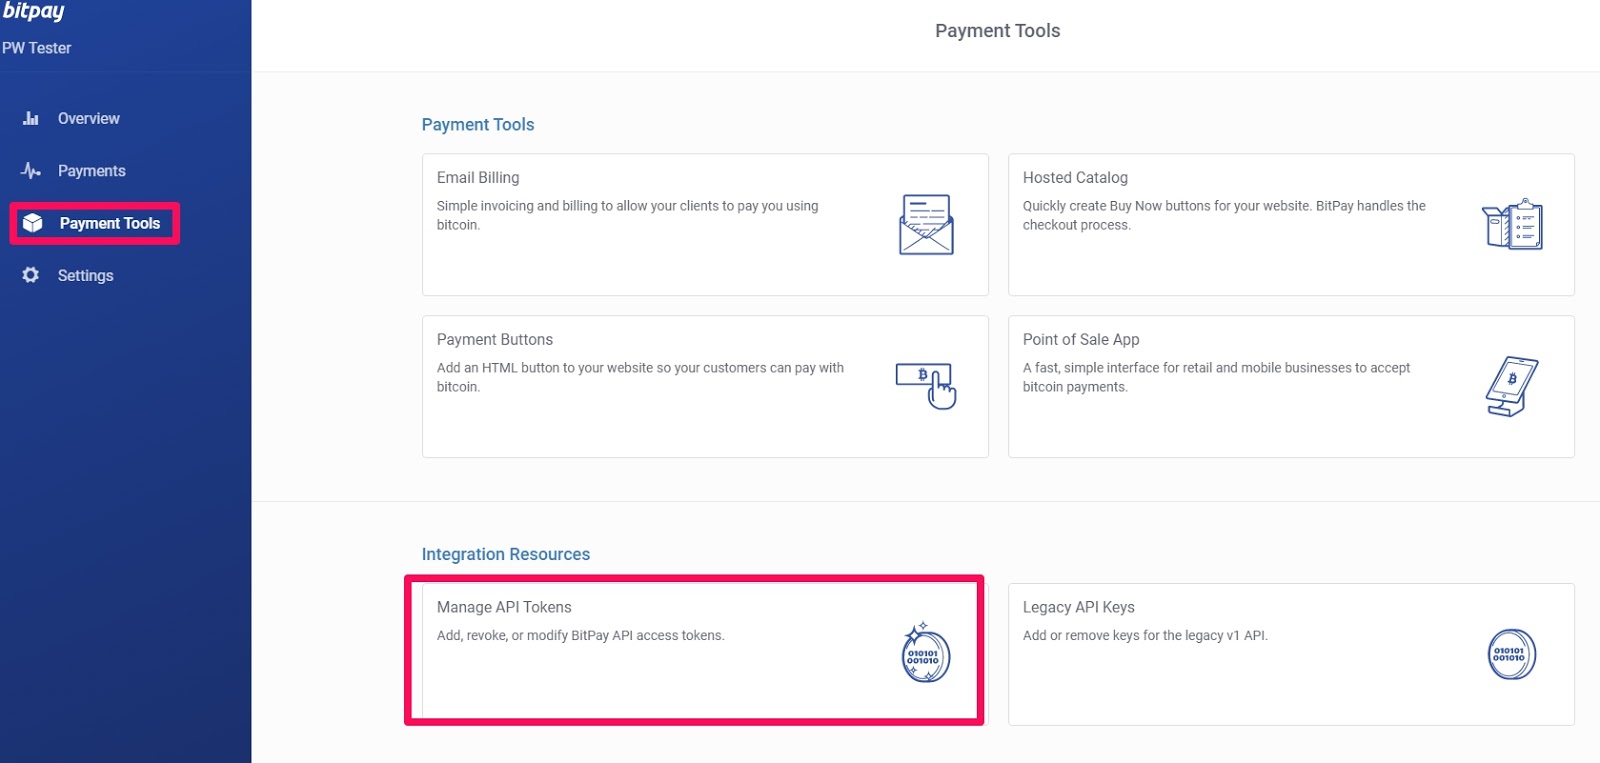Screen dimensions: 1600x763
Task: Click the PW Tester account name
Action: (x=36, y=48)
